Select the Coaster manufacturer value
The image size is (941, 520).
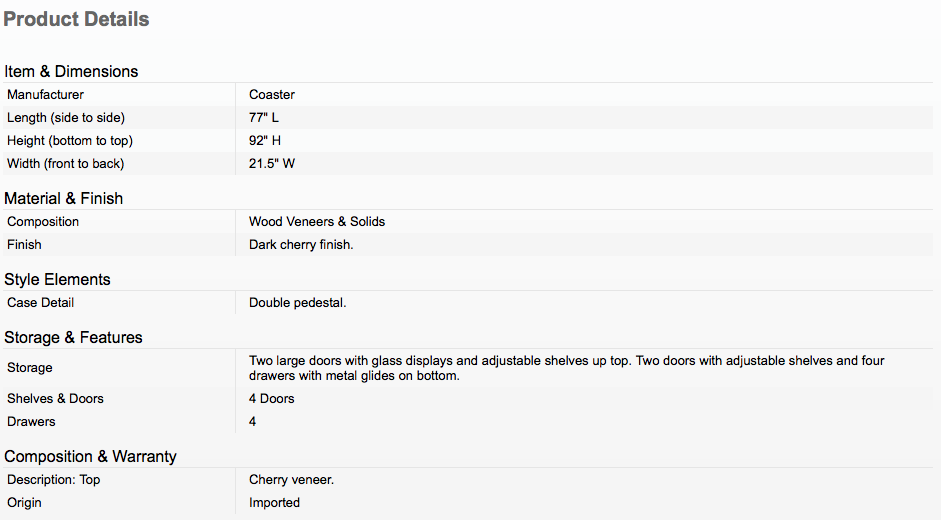click(272, 94)
